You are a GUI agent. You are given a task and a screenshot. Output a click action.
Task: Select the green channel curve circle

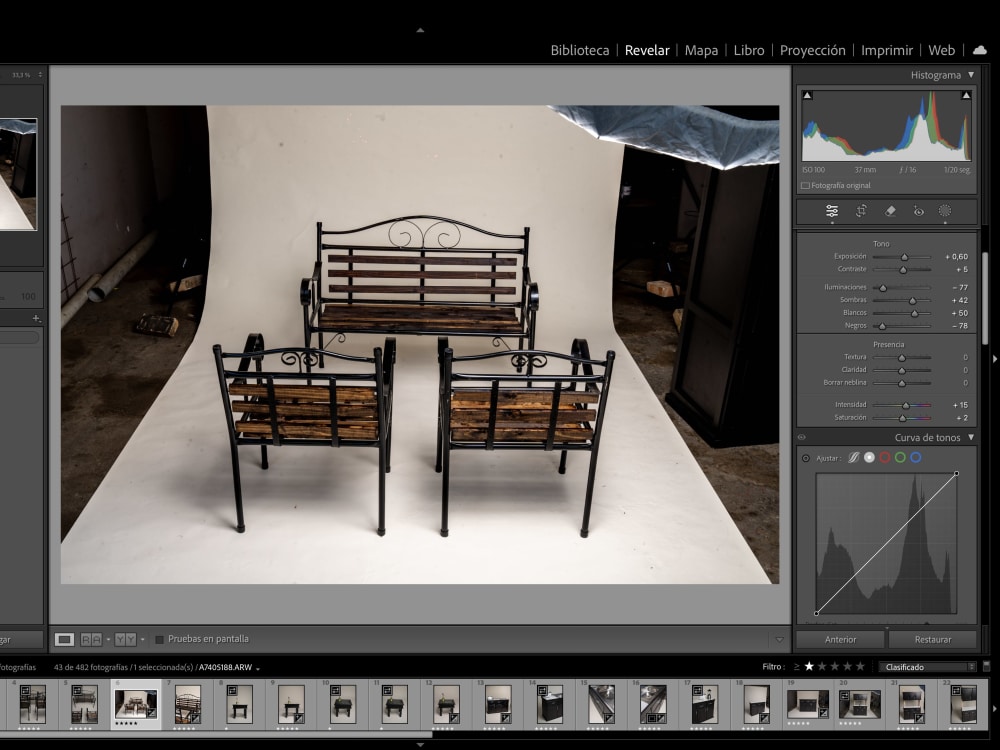pos(900,457)
